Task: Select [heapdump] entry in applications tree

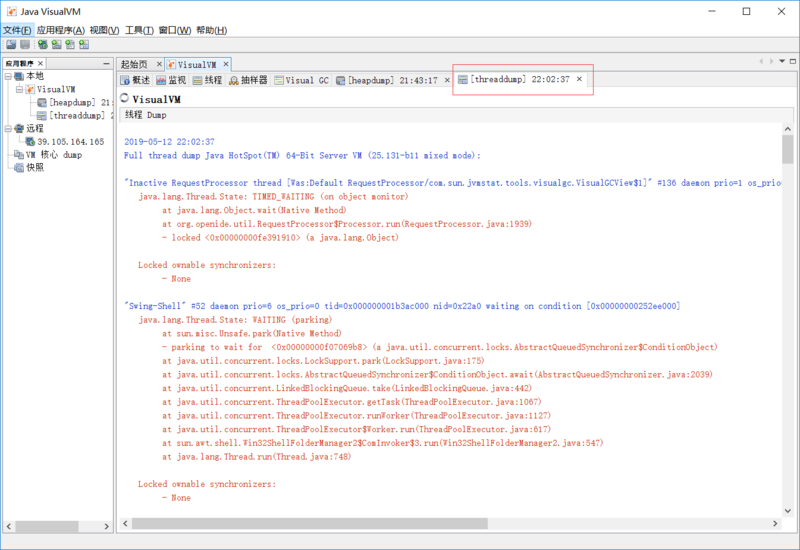Action: point(80,103)
